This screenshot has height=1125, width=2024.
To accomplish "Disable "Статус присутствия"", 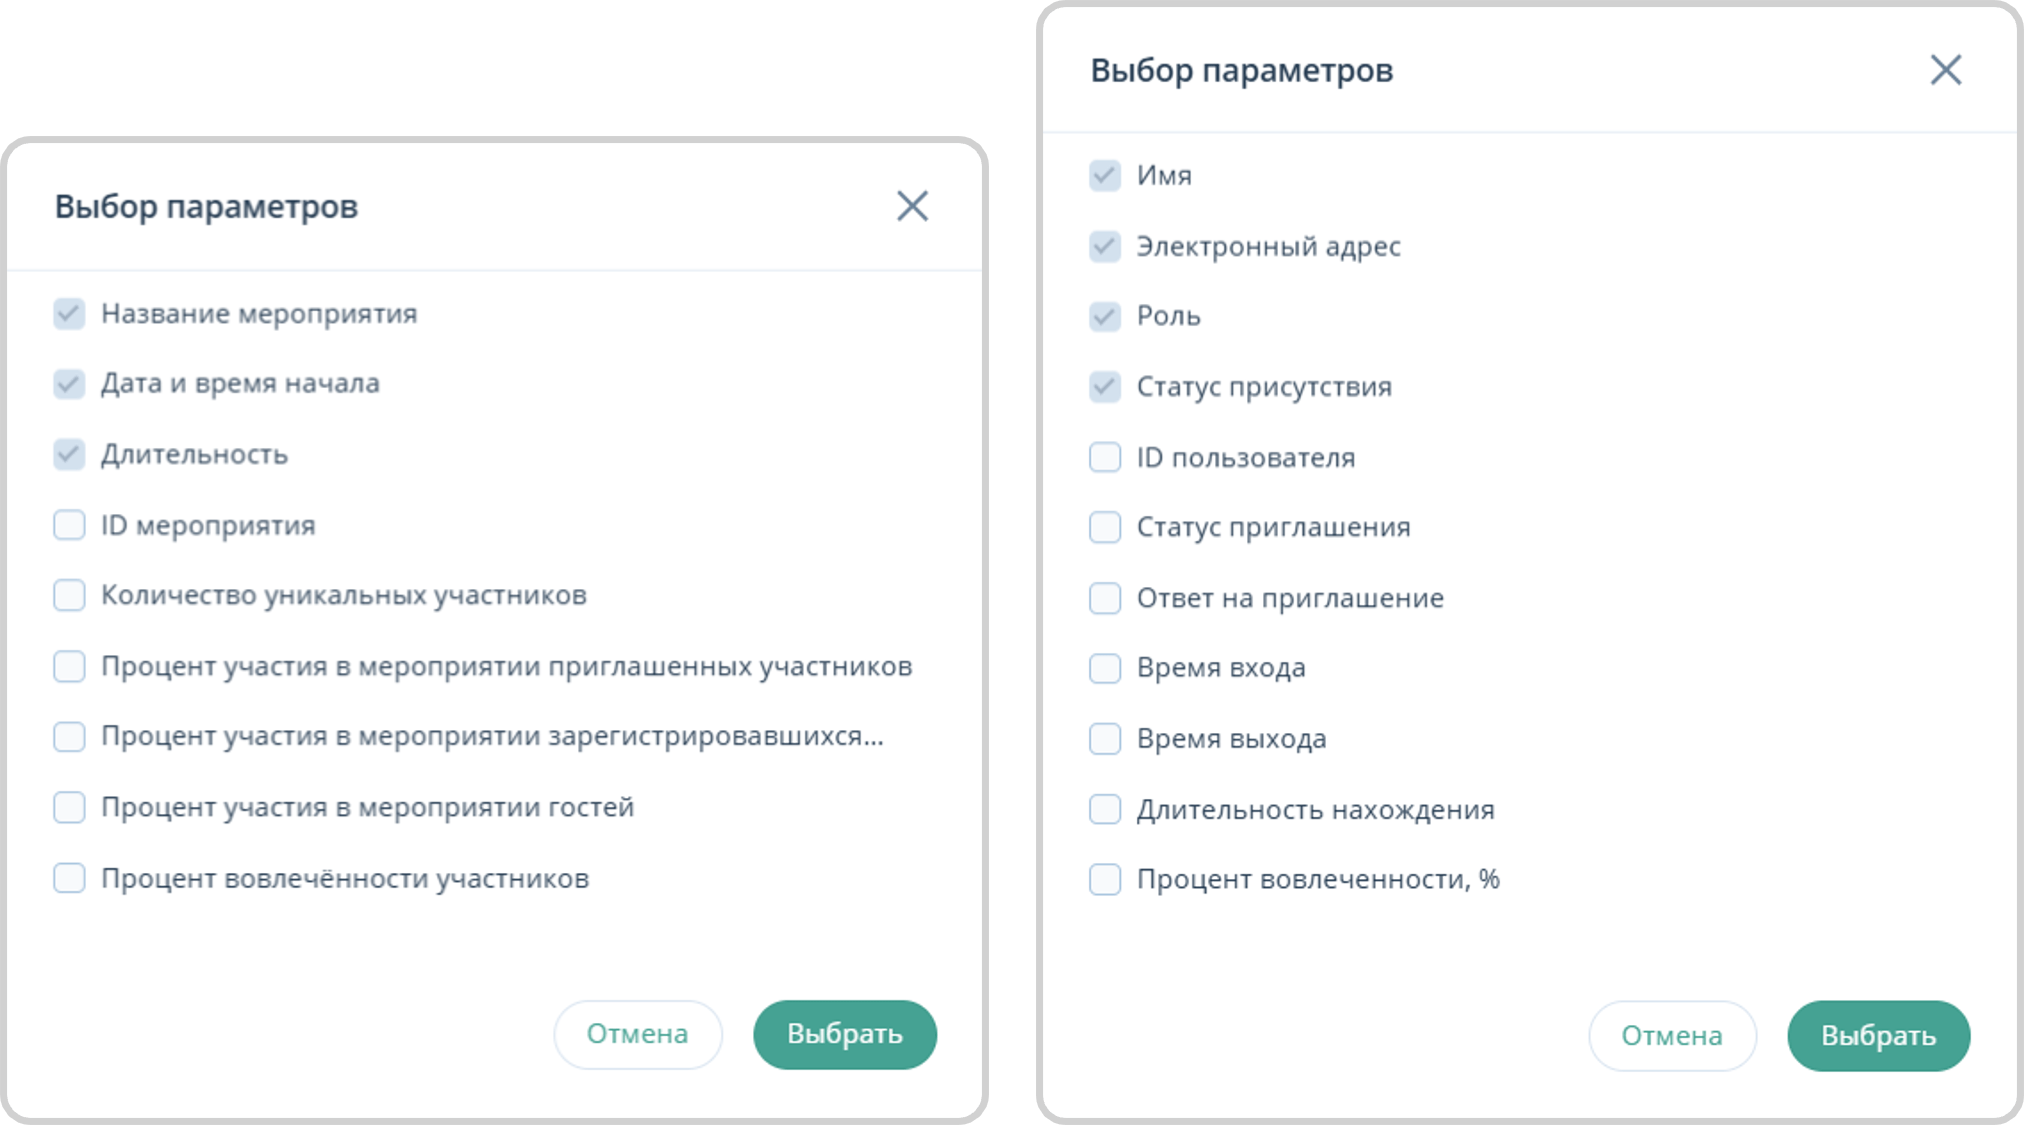I will 1104,387.
